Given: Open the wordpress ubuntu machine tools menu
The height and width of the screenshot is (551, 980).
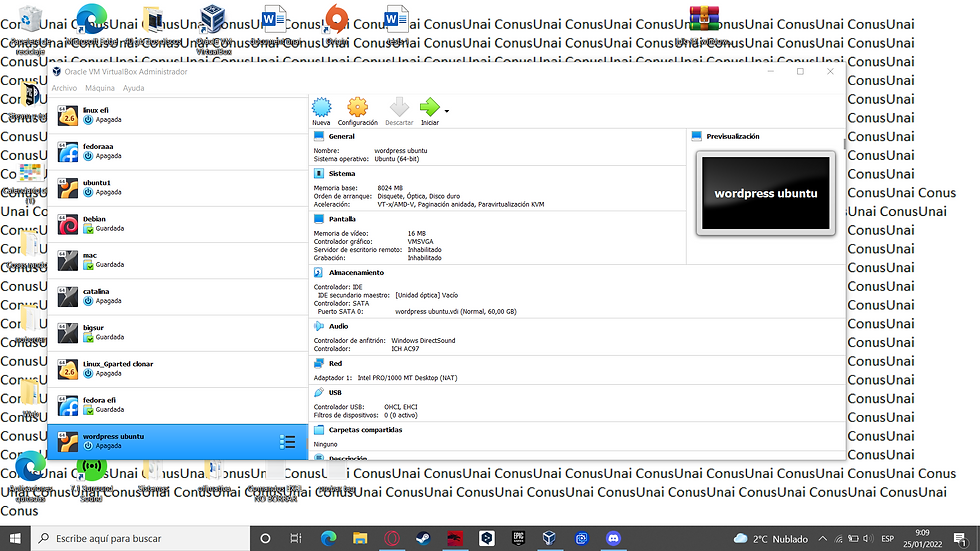Looking at the screenshot, I should coord(288,442).
